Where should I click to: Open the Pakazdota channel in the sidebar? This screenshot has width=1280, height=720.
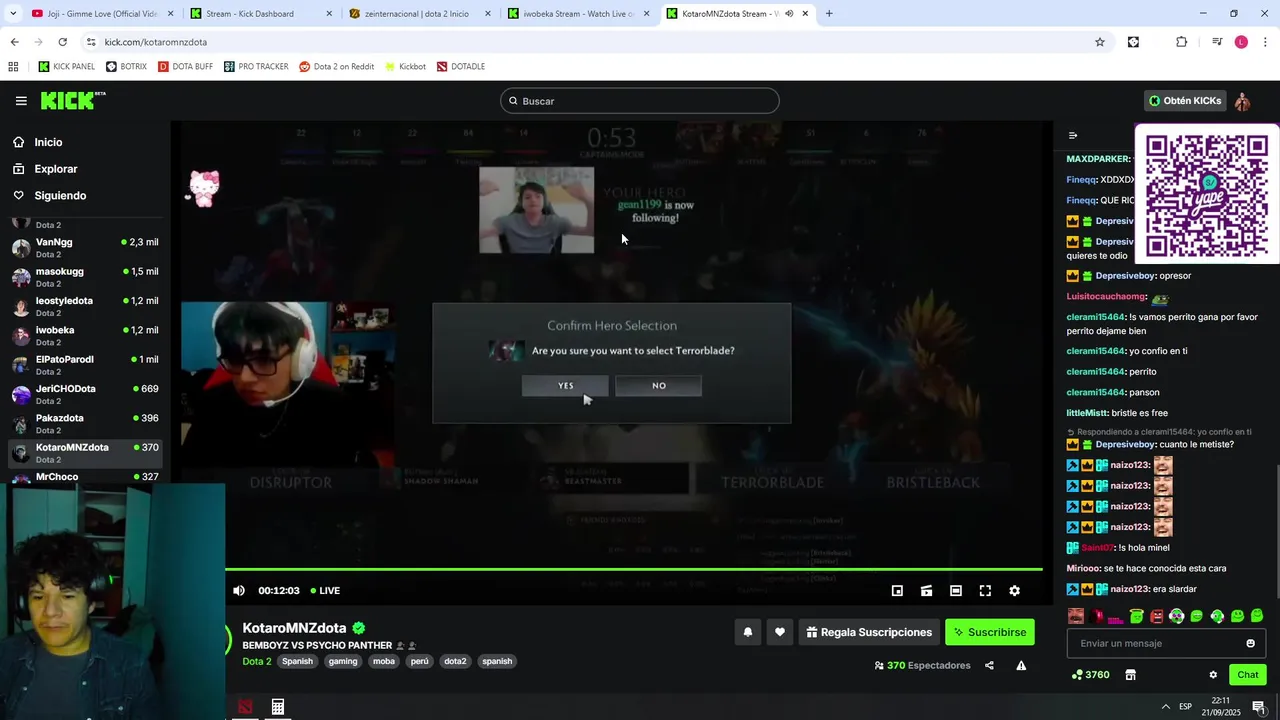[85, 423]
